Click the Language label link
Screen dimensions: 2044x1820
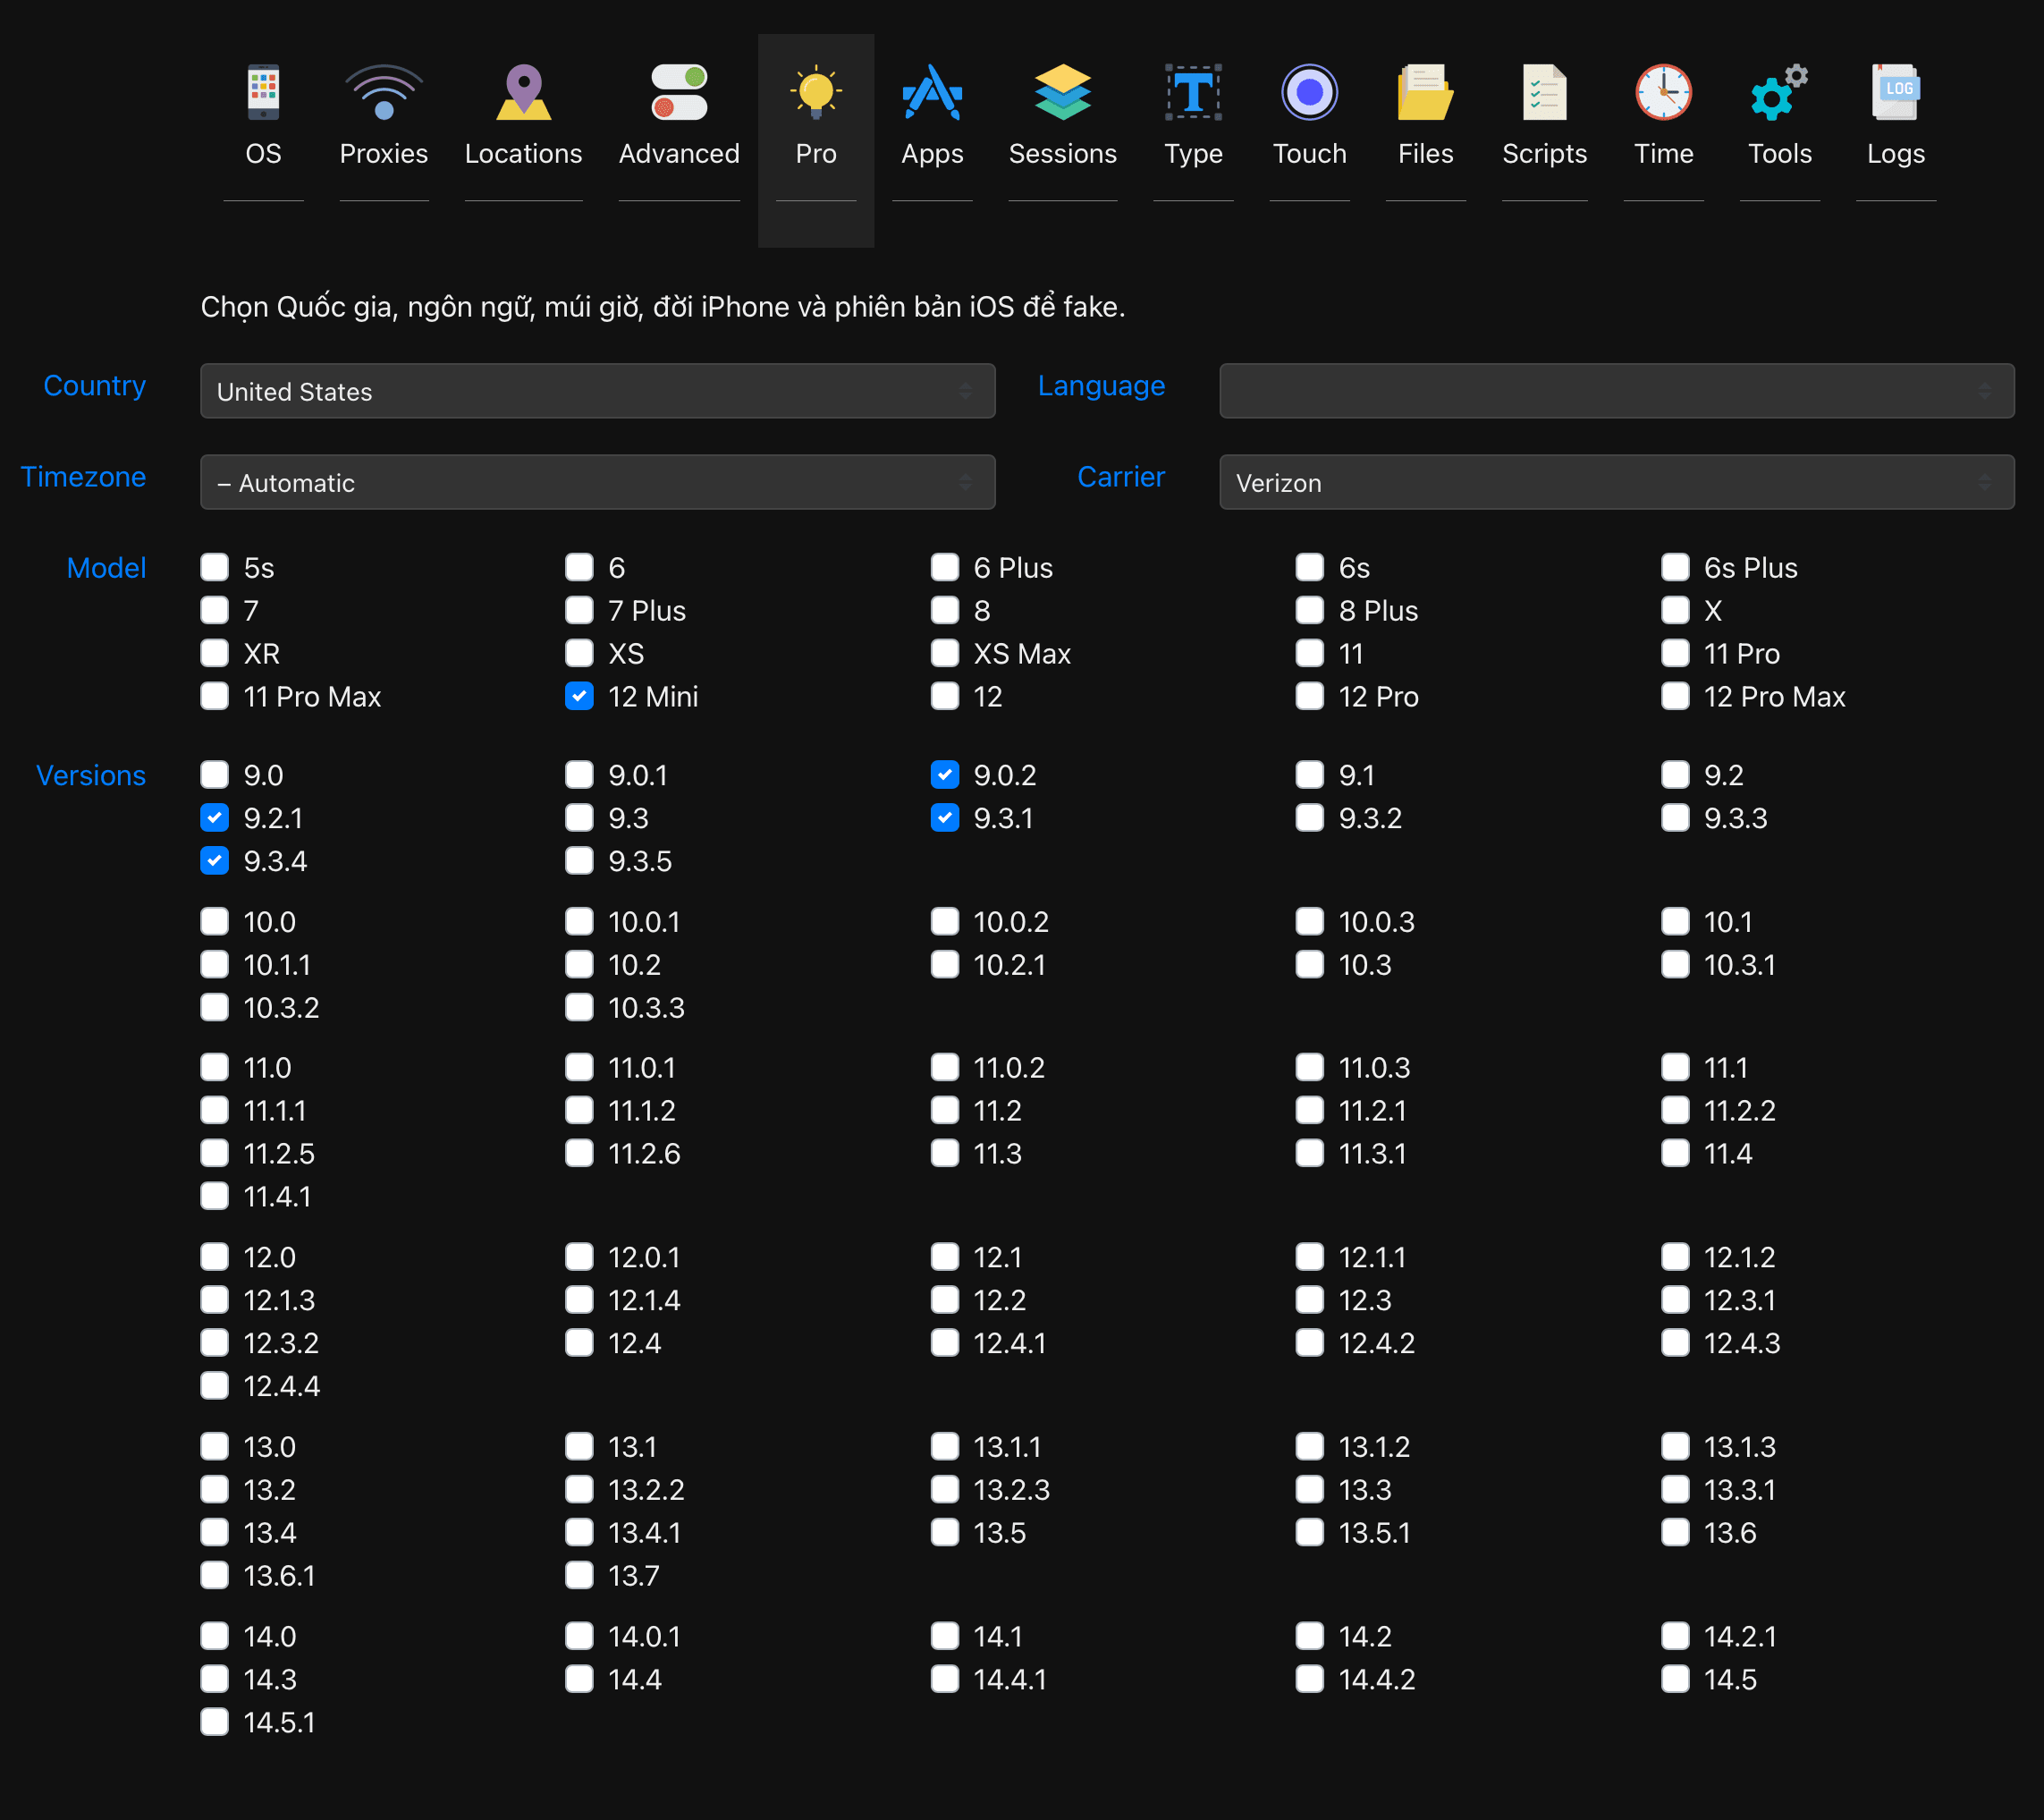(1101, 386)
